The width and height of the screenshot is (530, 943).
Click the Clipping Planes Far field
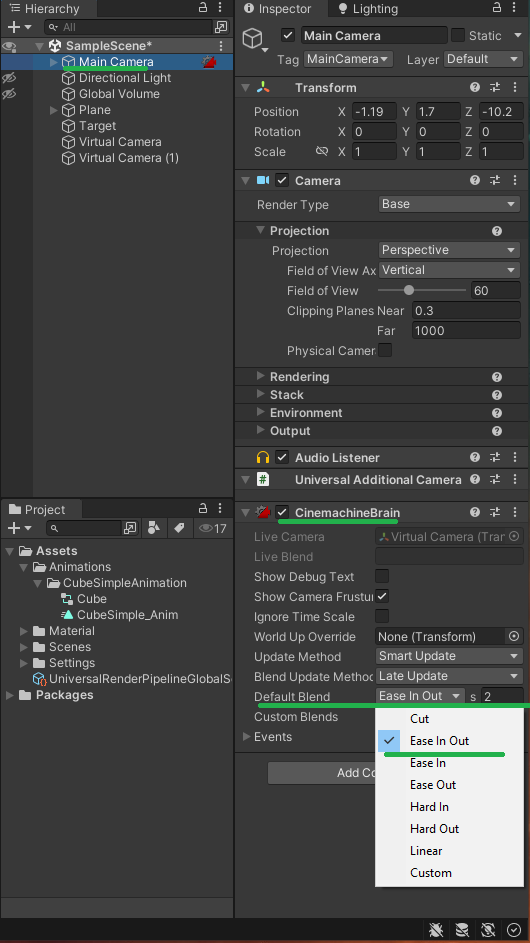tap(466, 330)
